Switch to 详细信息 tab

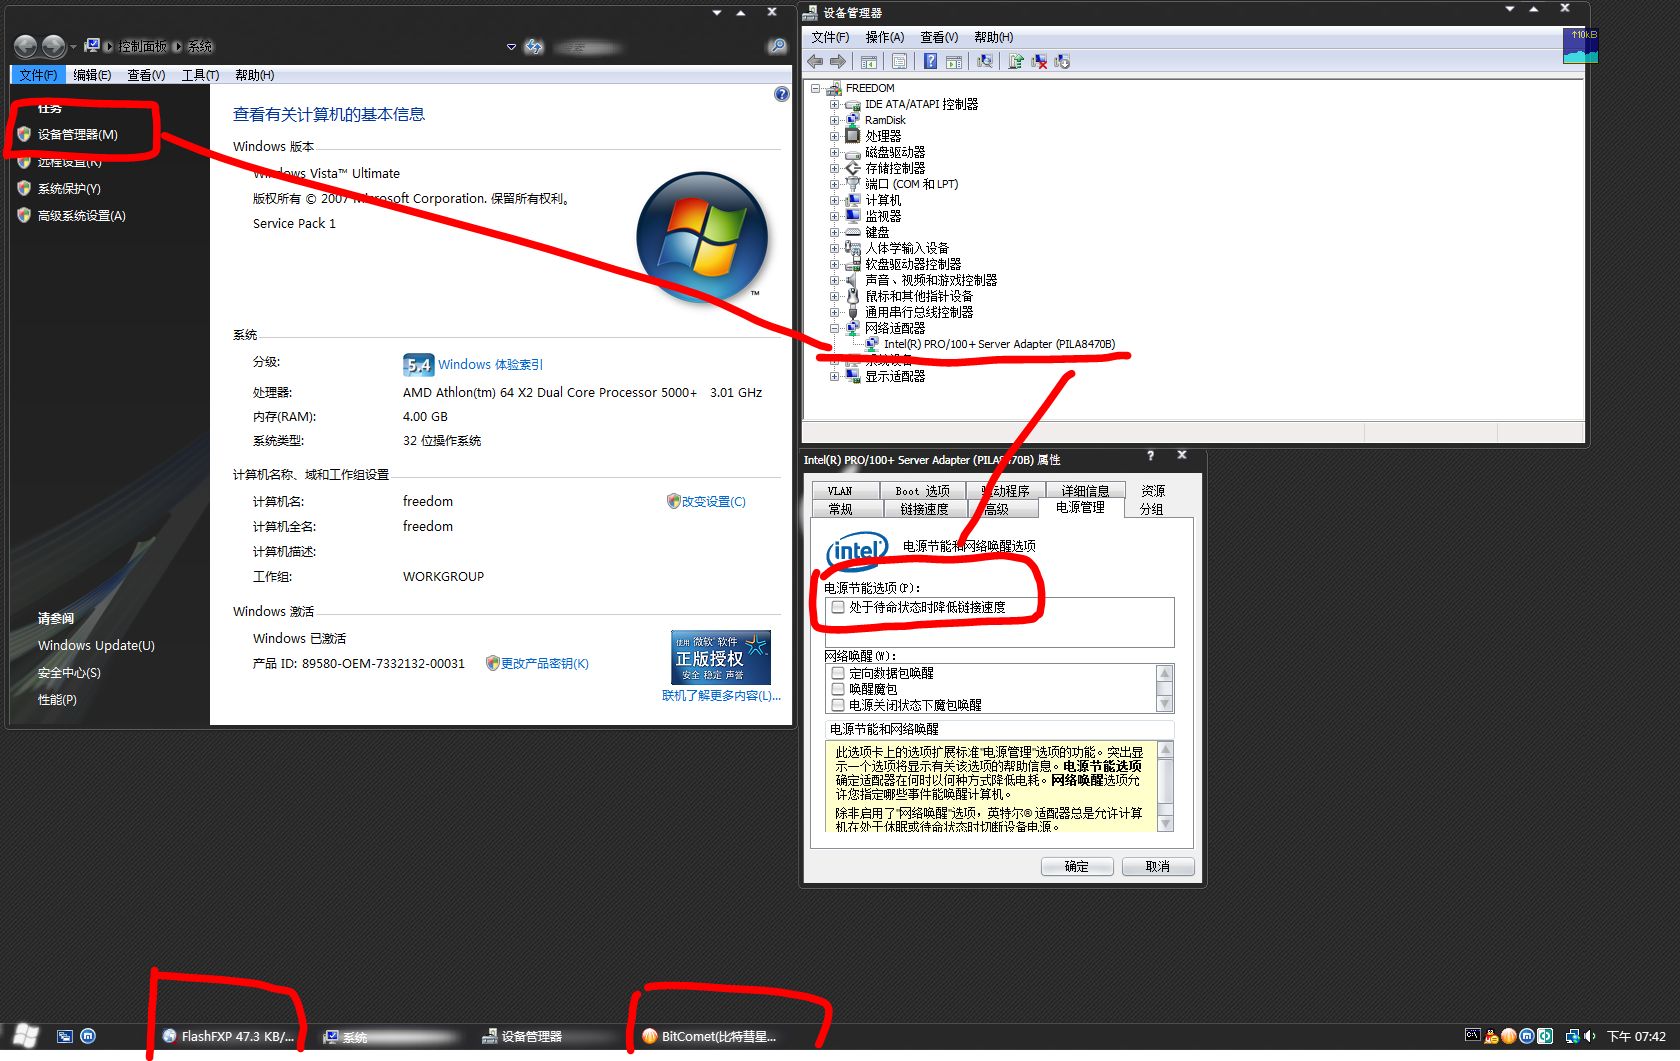1085,491
